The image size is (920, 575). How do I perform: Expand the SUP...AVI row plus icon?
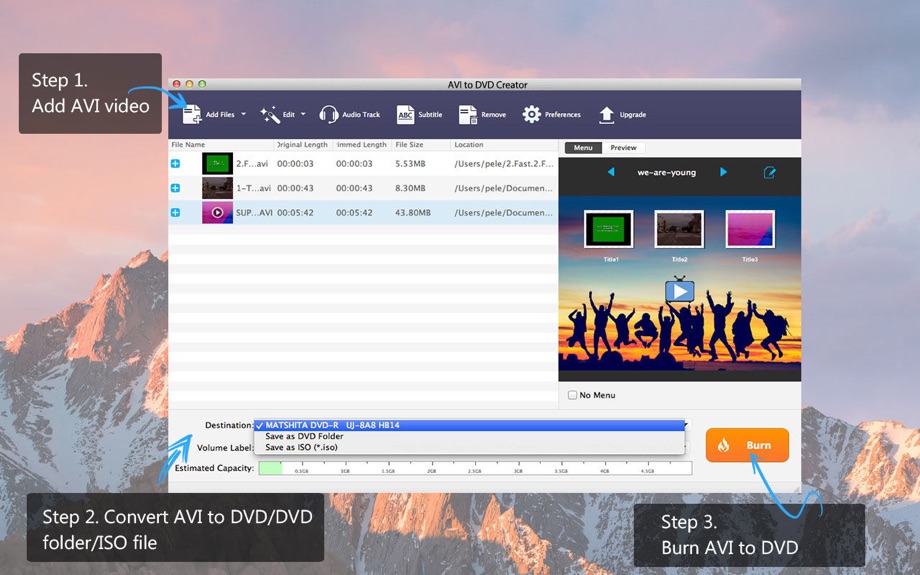pos(175,212)
